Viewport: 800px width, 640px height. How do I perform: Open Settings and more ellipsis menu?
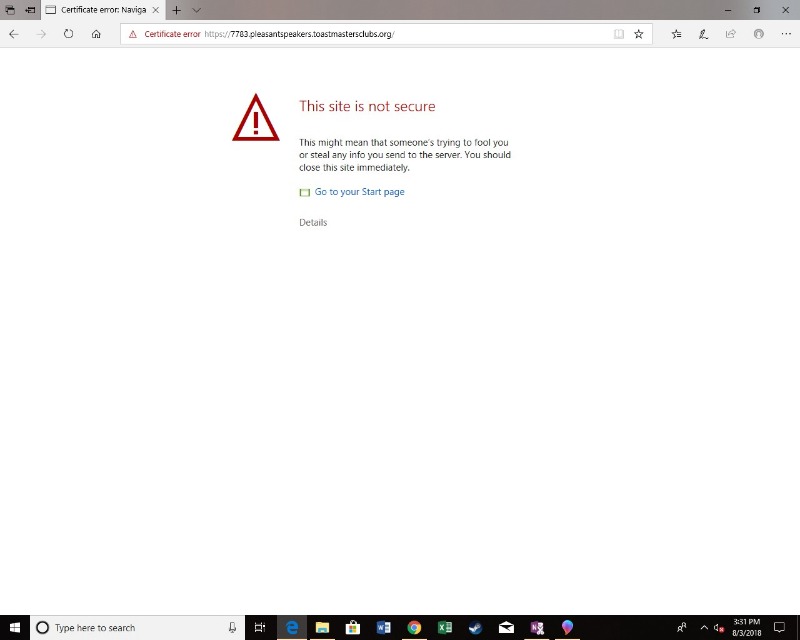click(x=785, y=34)
